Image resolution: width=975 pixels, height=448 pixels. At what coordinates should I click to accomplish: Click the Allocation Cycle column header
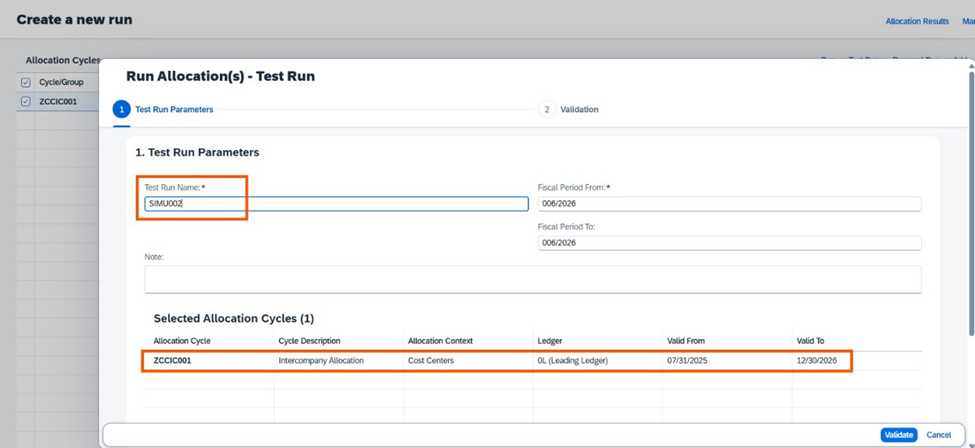[182, 341]
